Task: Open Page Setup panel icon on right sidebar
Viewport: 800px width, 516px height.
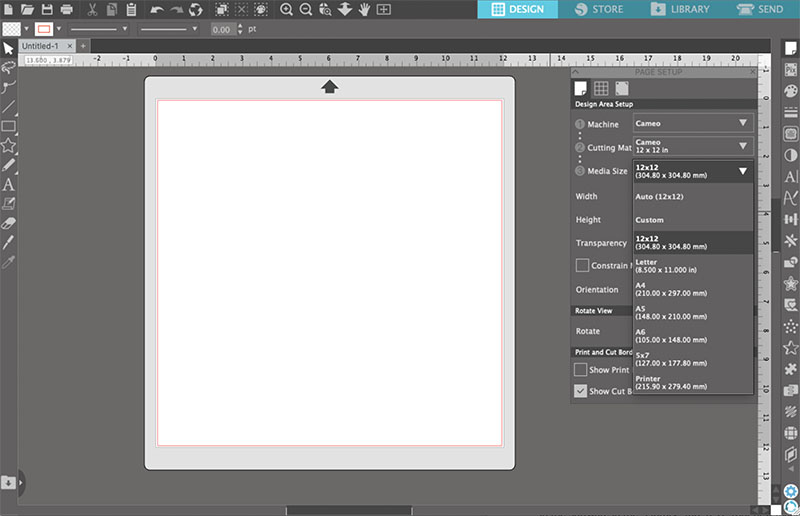Action: 790,48
